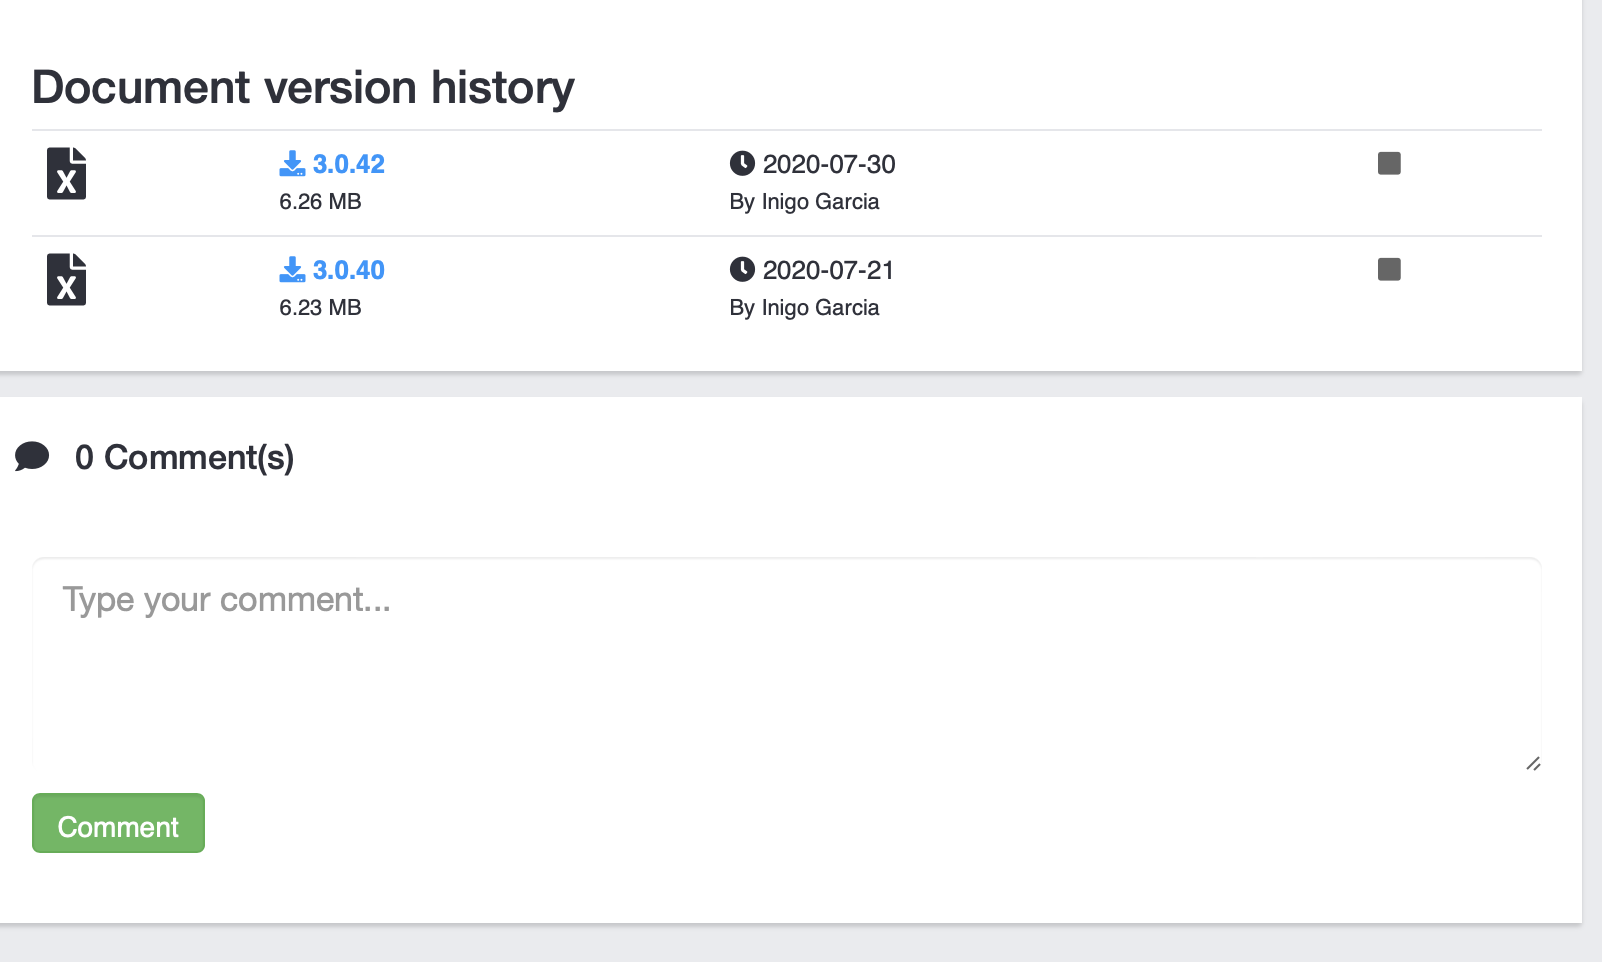Click the clock icon next to 2020-07-21
Image resolution: width=1602 pixels, height=962 pixels.
(x=742, y=269)
